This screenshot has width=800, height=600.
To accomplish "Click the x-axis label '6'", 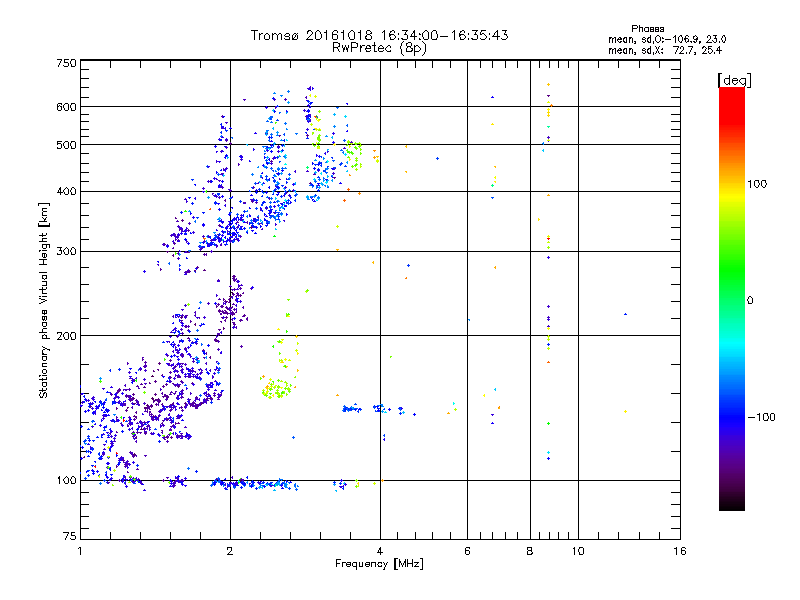I will coord(467,551).
